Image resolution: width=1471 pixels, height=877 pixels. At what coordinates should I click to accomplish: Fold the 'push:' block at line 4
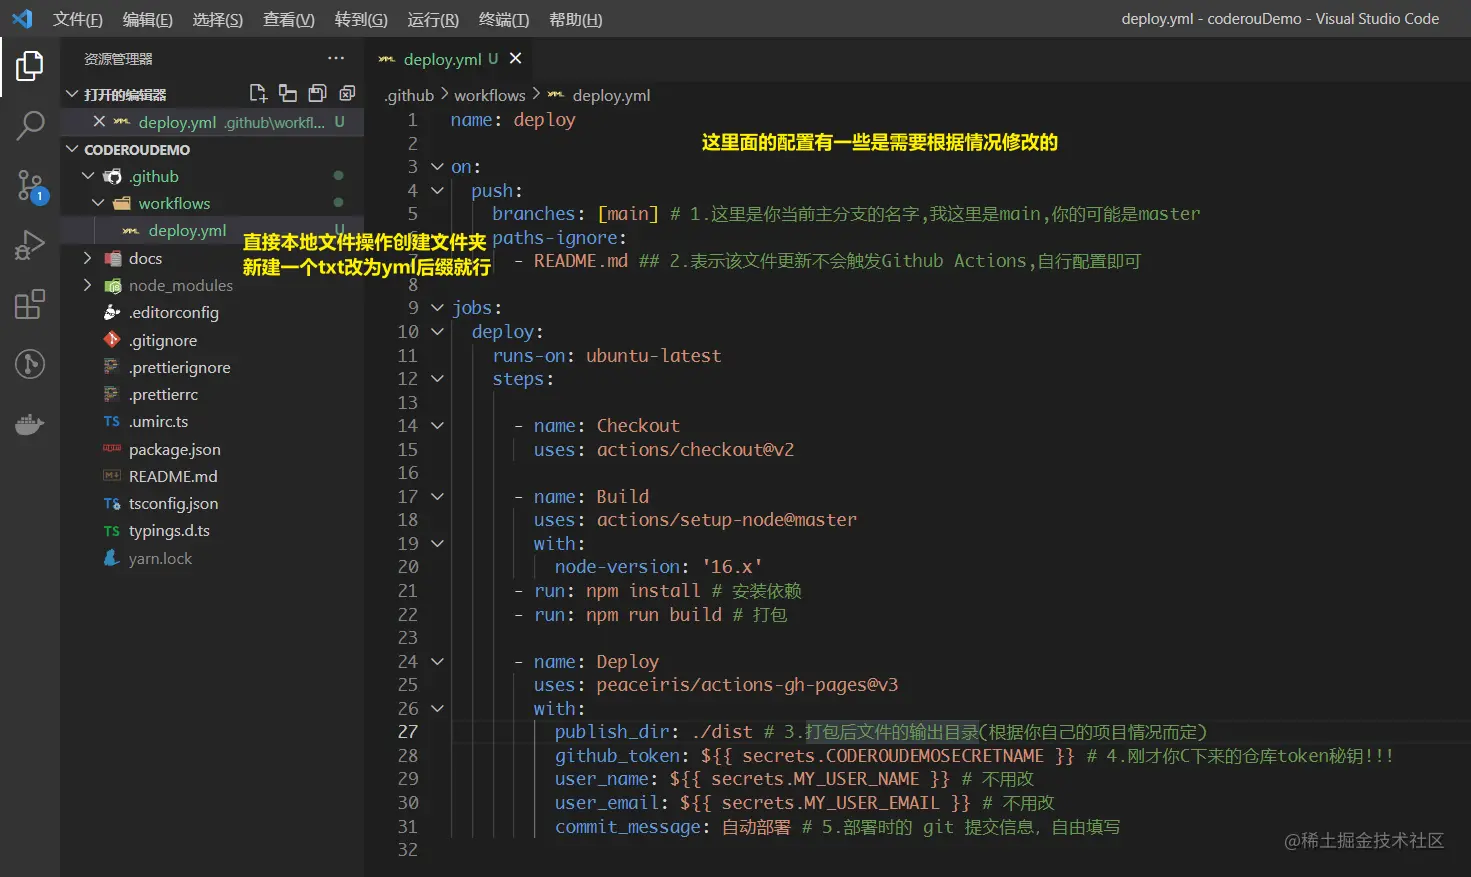[437, 190]
